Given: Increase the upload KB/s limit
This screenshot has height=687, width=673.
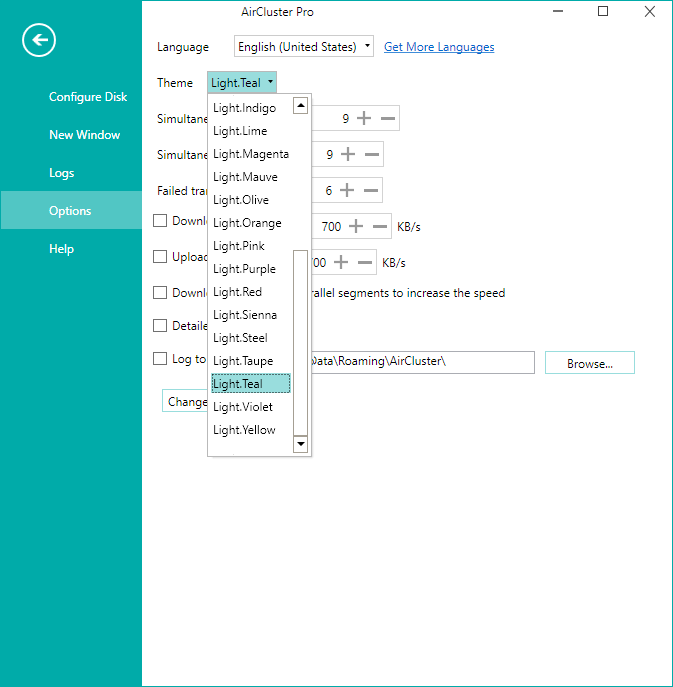Looking at the screenshot, I should point(341,262).
